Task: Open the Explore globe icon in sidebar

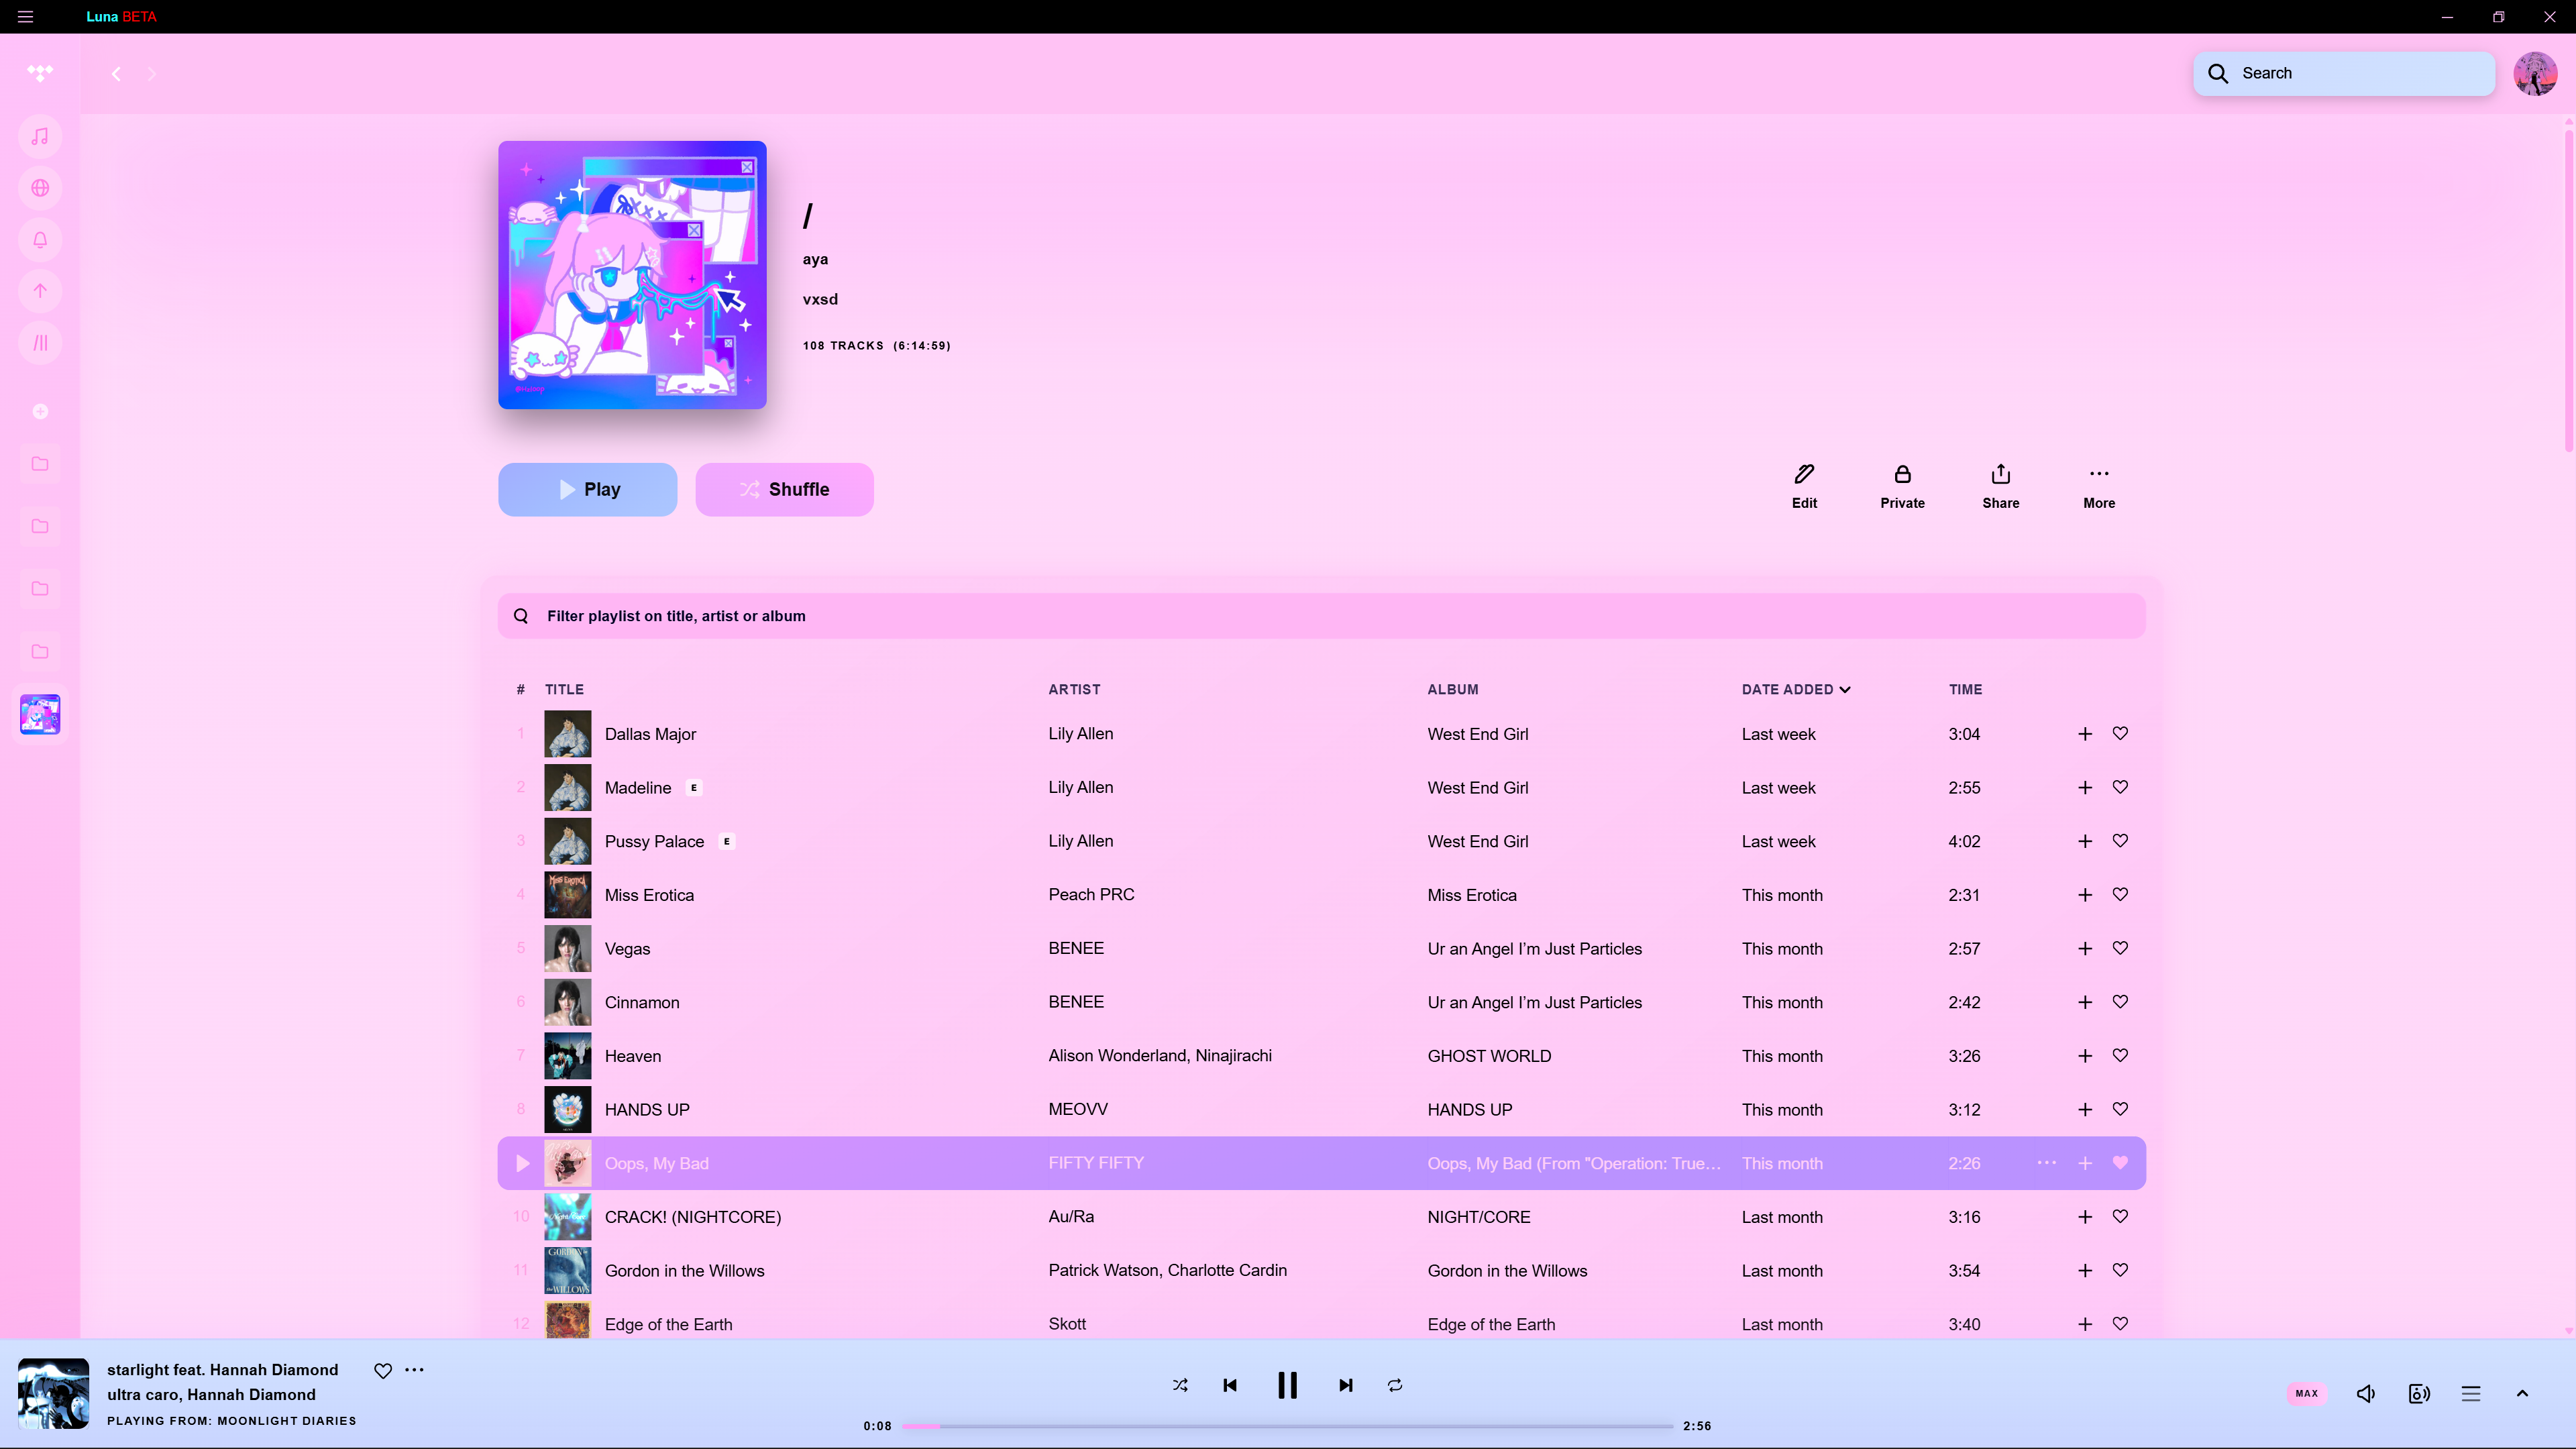Action: tap(40, 188)
